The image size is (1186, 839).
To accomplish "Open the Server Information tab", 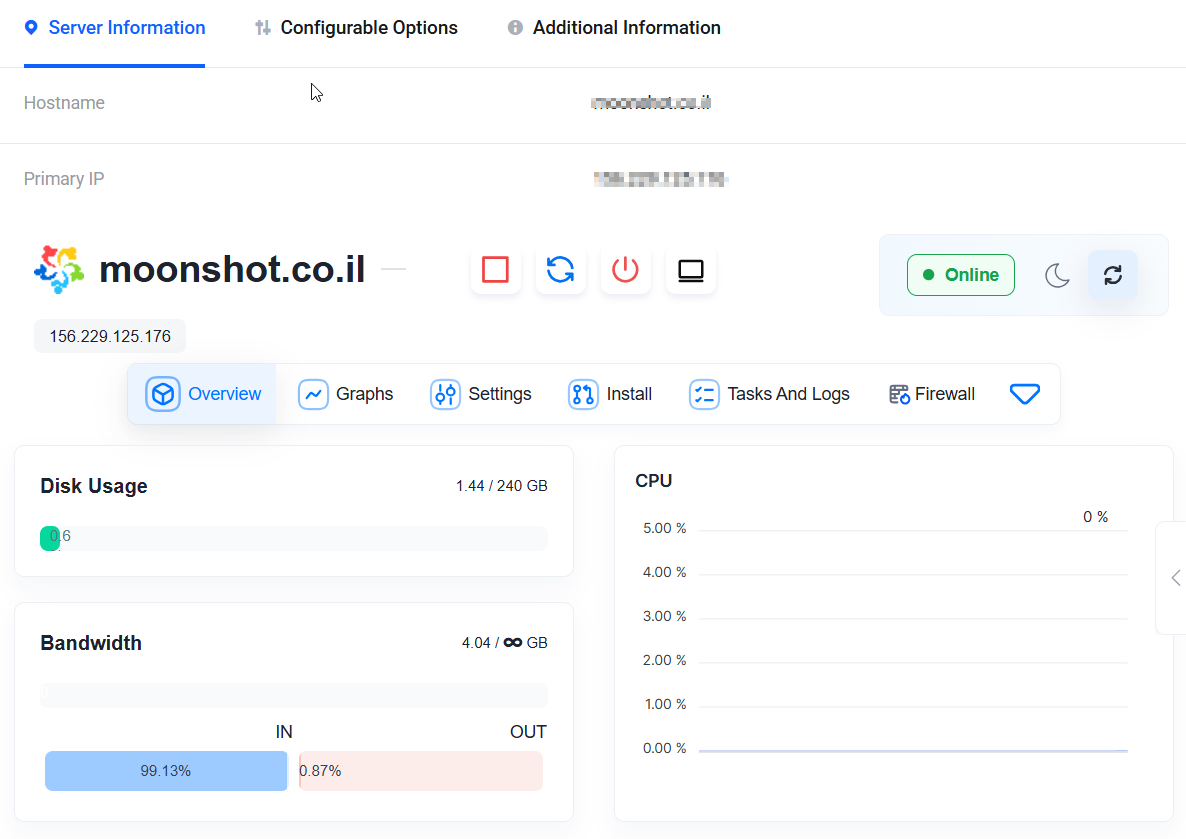I will click(114, 28).
